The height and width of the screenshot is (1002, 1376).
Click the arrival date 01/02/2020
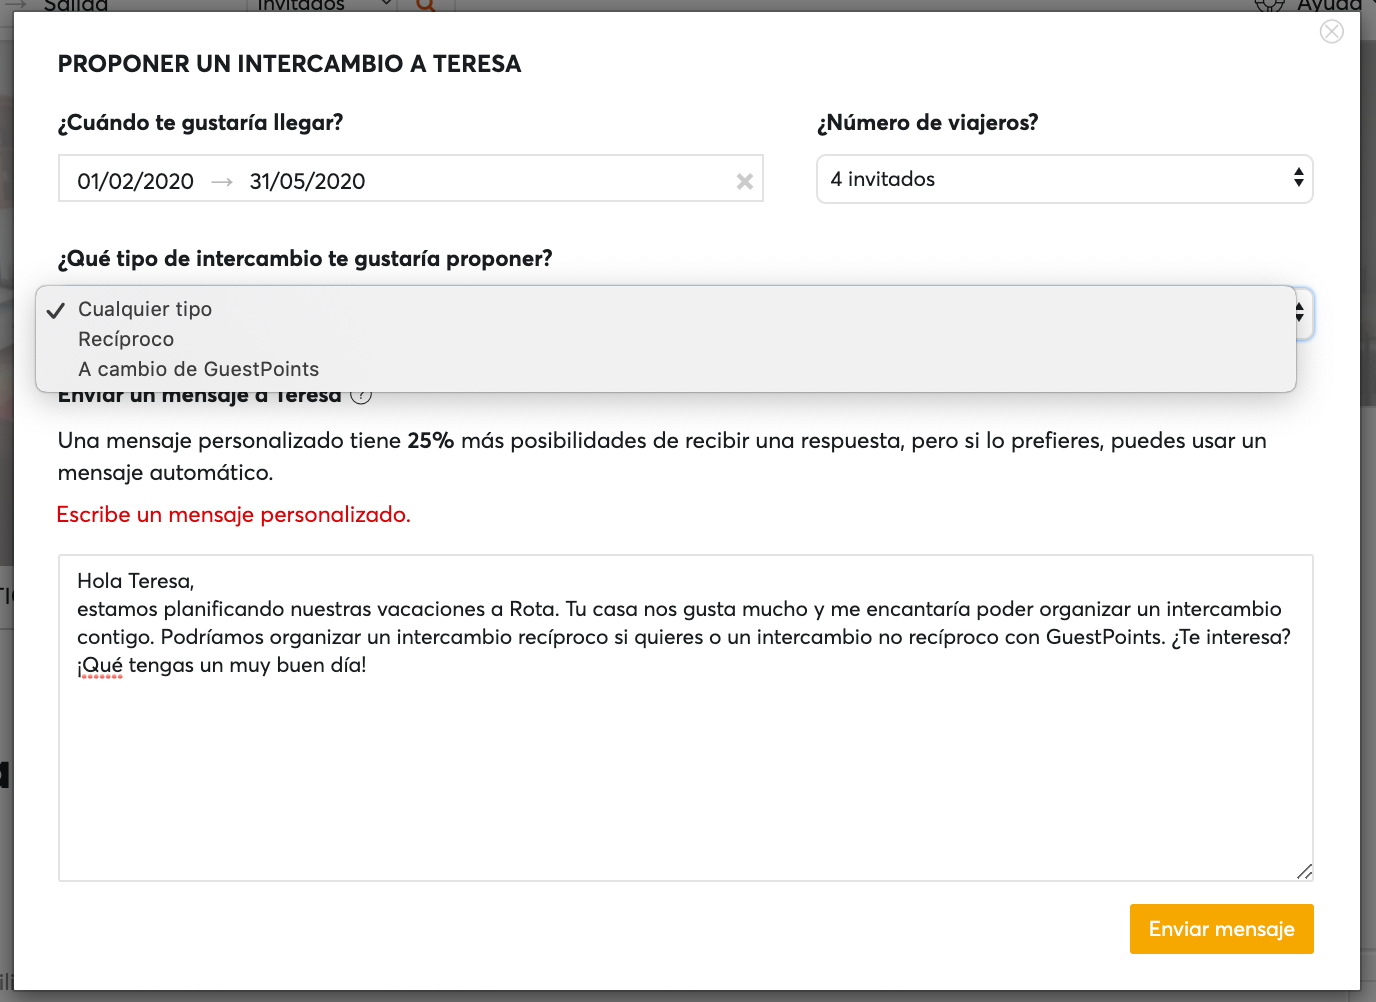136,181
